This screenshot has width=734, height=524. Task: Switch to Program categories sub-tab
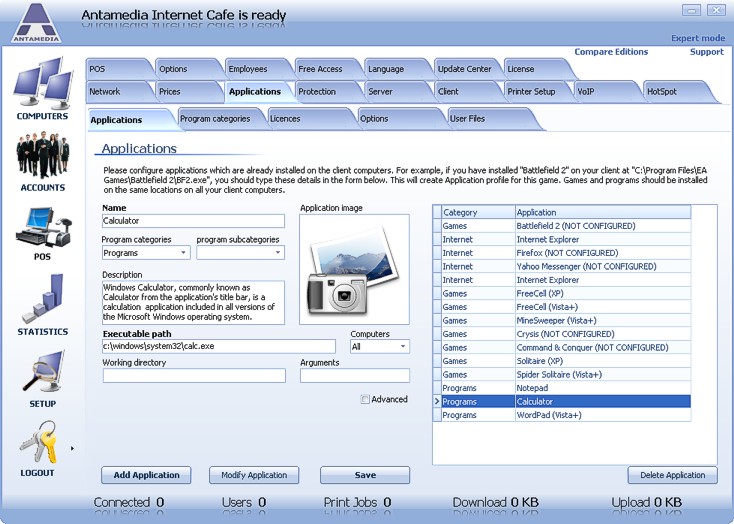coord(219,119)
